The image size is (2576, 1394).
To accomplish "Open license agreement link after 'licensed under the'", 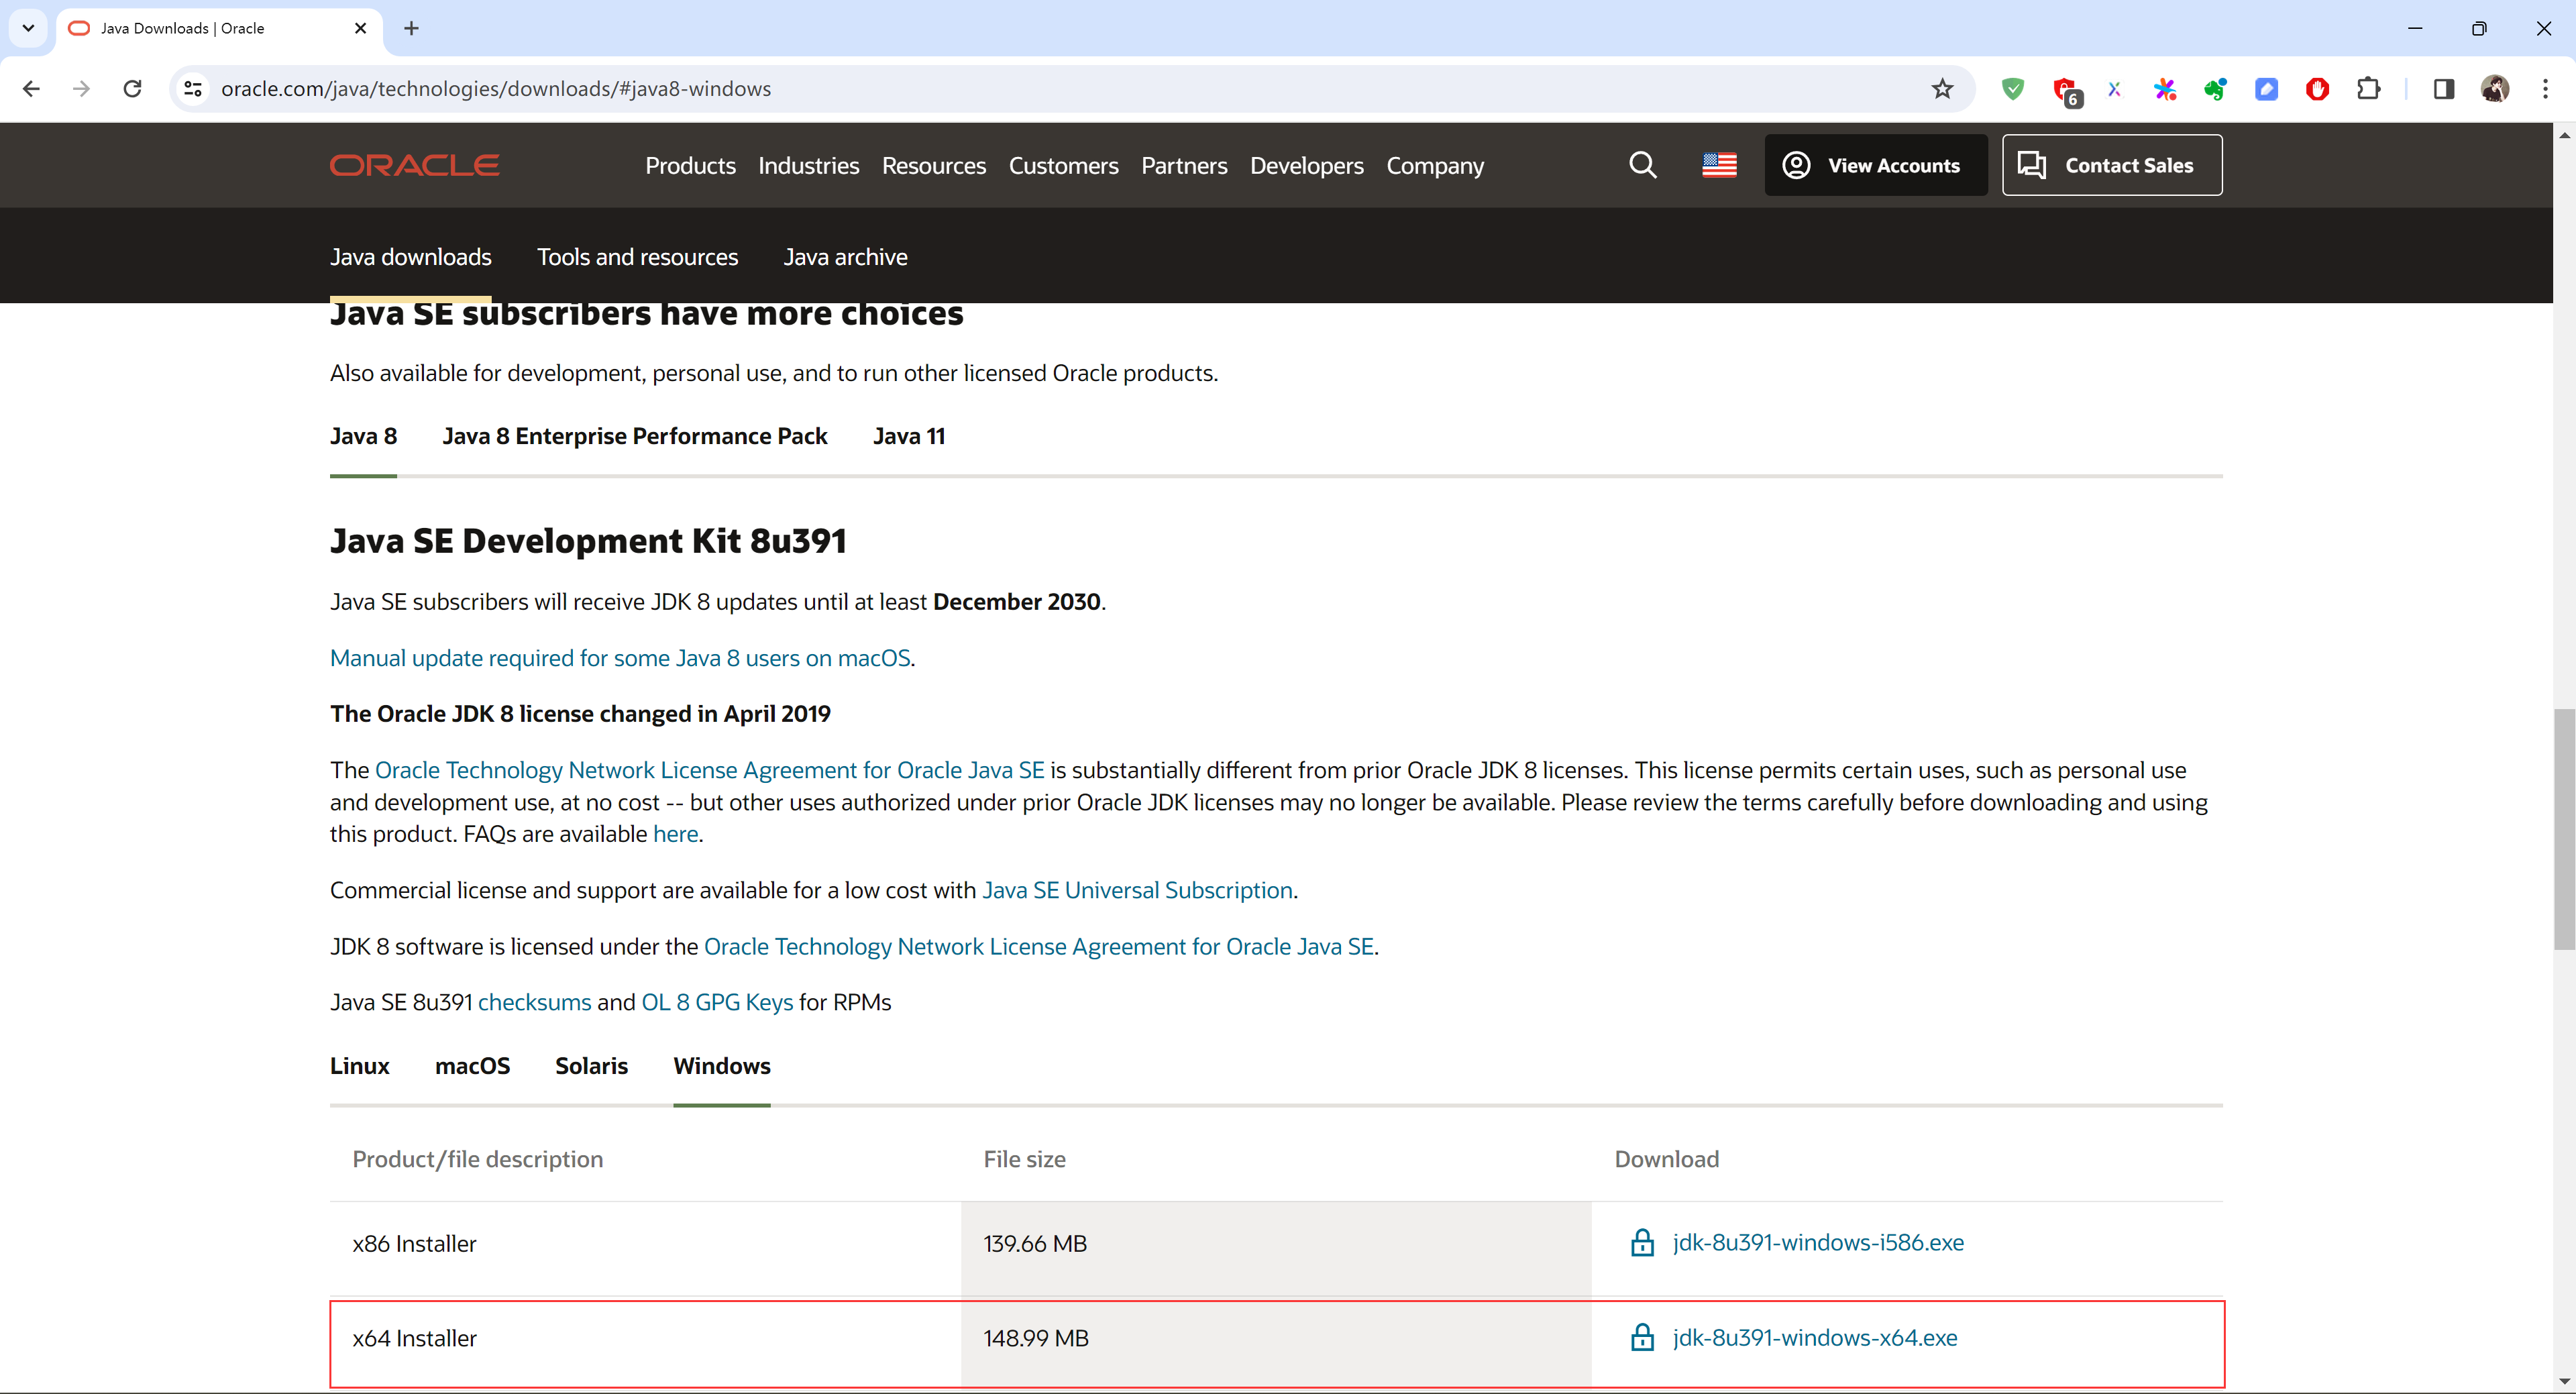I will click(x=1039, y=947).
